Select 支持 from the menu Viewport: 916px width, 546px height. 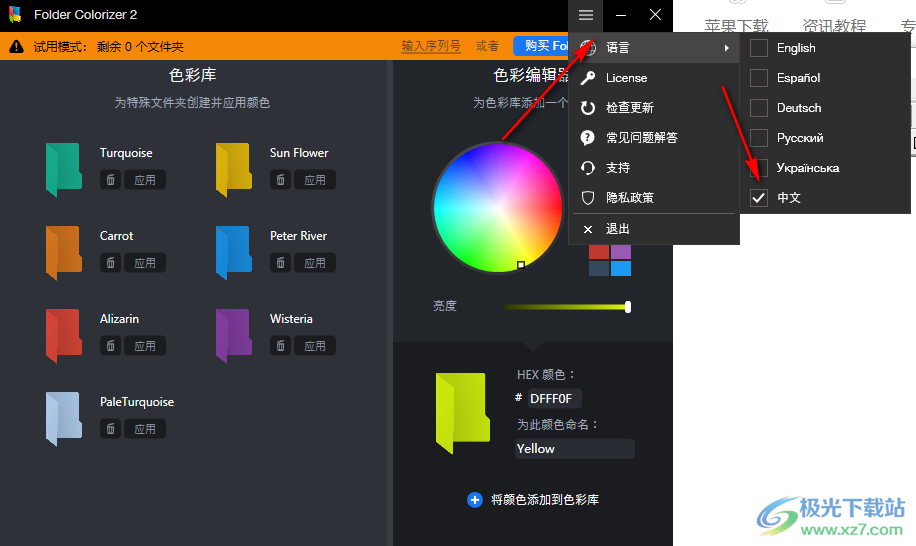[x=654, y=168]
